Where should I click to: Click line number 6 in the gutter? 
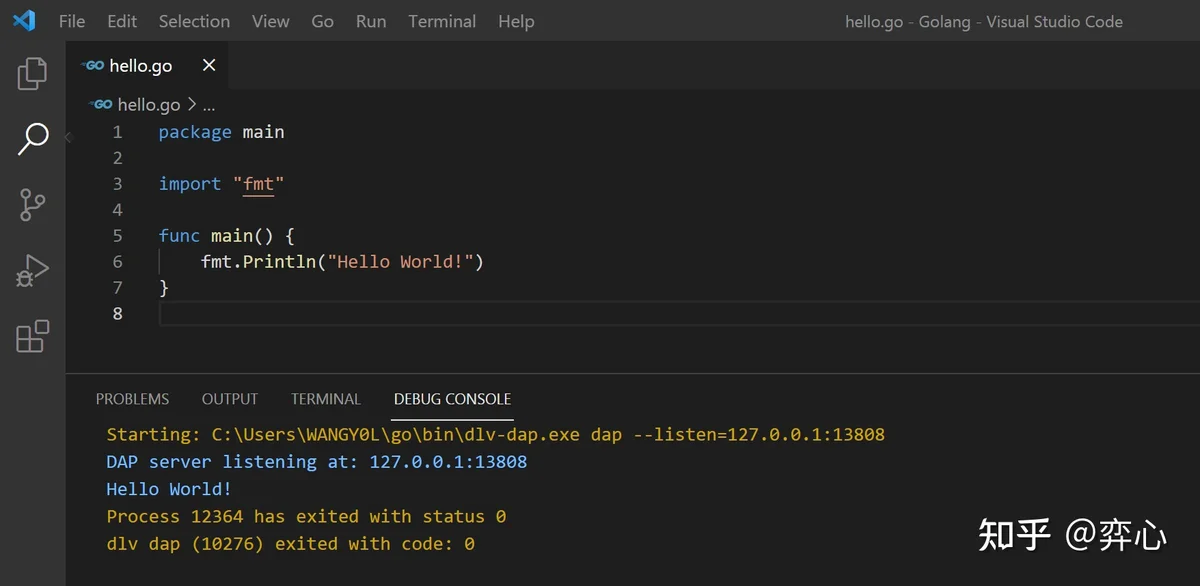pos(118,262)
